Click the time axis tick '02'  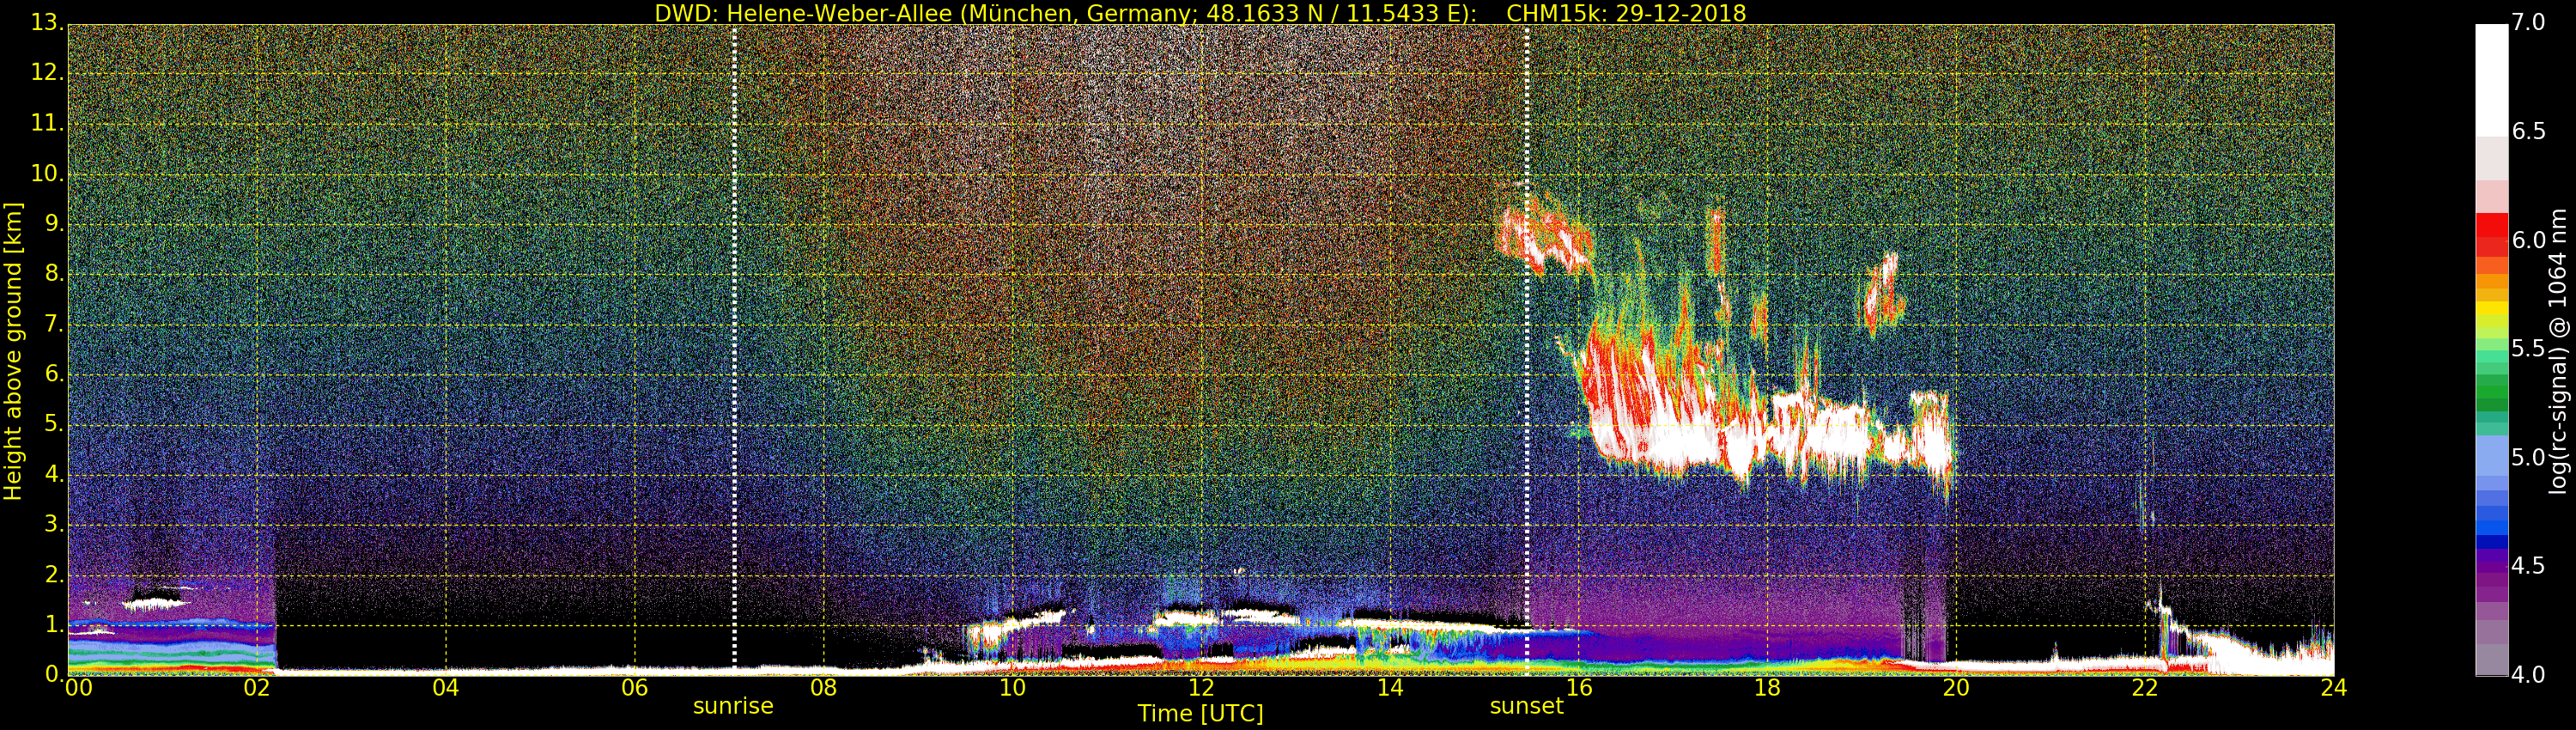pos(257,687)
